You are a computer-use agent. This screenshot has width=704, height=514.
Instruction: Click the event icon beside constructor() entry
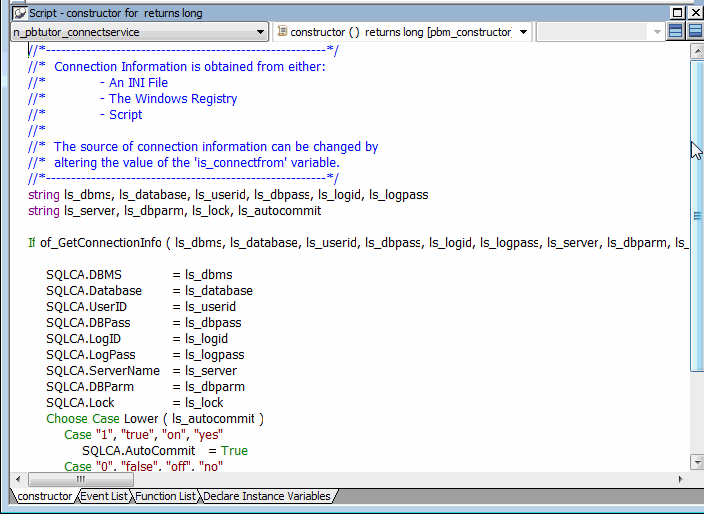pos(281,32)
